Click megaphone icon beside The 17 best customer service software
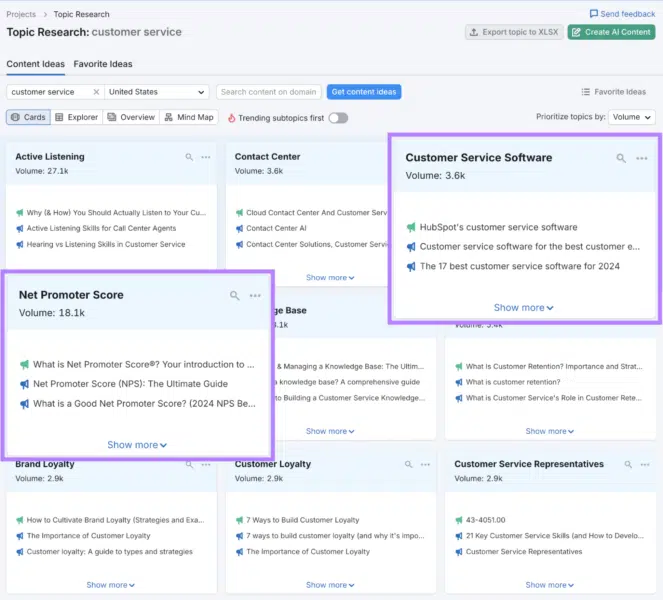 411,266
